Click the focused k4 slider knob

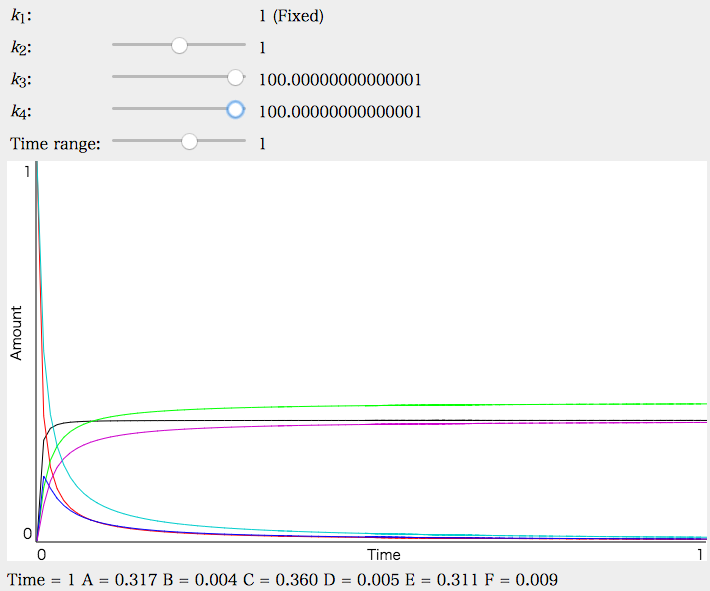(x=235, y=110)
